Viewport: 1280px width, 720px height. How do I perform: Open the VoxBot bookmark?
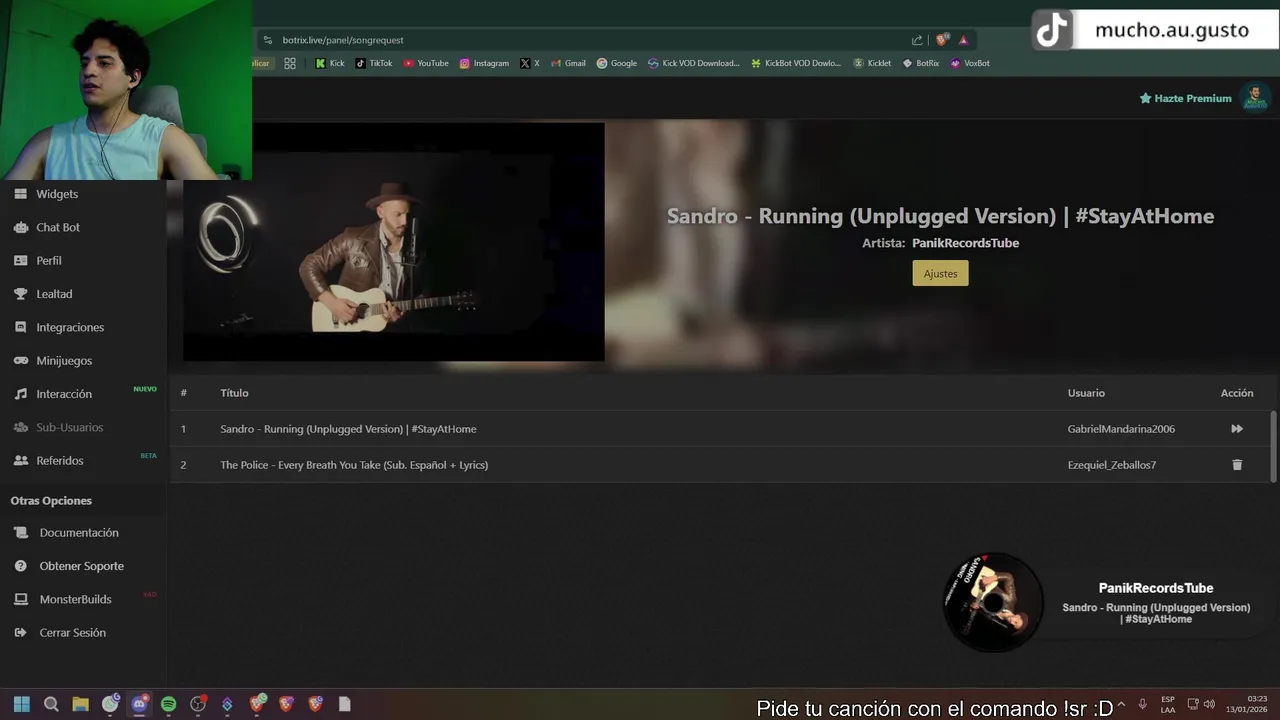coord(970,63)
